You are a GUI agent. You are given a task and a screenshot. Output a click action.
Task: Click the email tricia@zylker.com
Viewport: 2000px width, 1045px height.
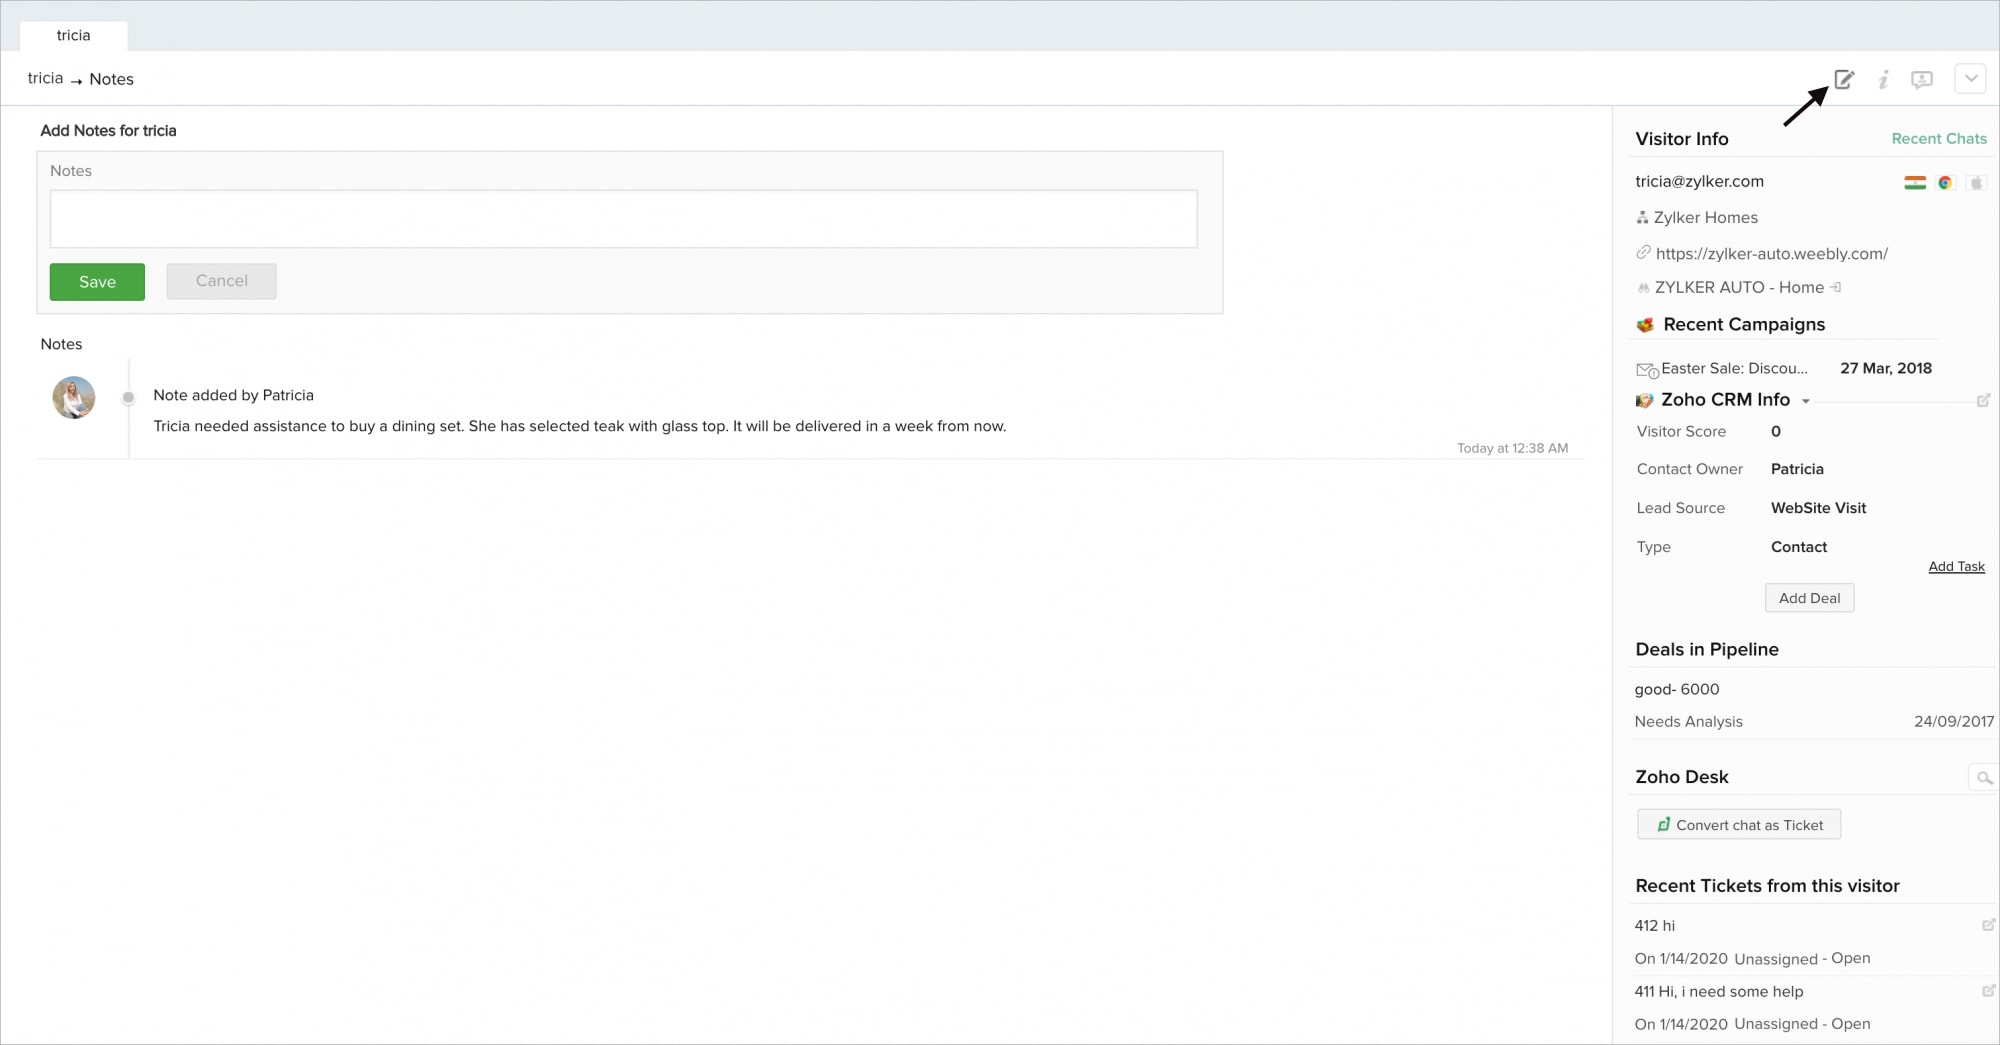(x=1699, y=181)
